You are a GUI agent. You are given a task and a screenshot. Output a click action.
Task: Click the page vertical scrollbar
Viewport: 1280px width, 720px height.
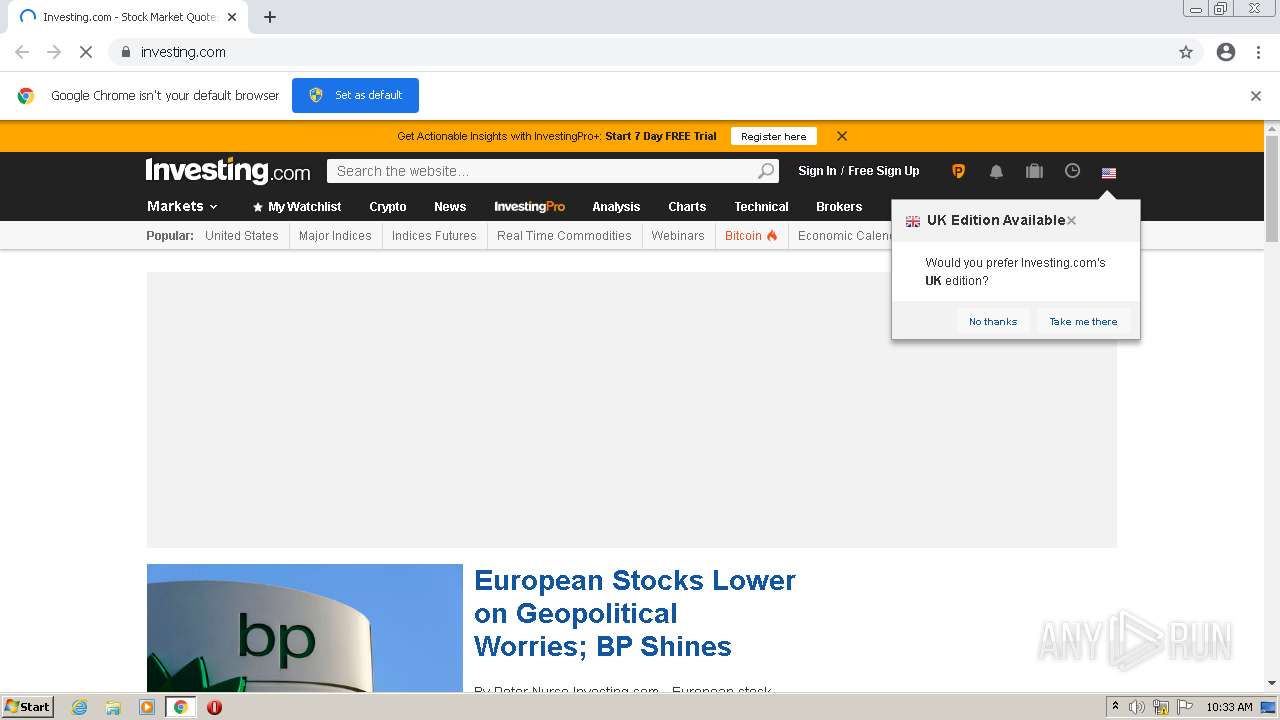pos(1272,190)
